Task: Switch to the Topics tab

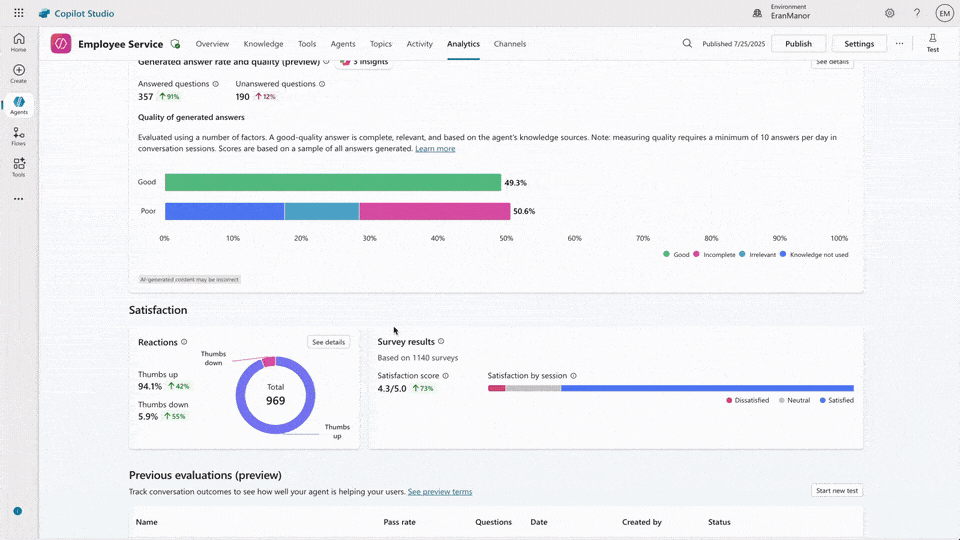Action: point(381,44)
